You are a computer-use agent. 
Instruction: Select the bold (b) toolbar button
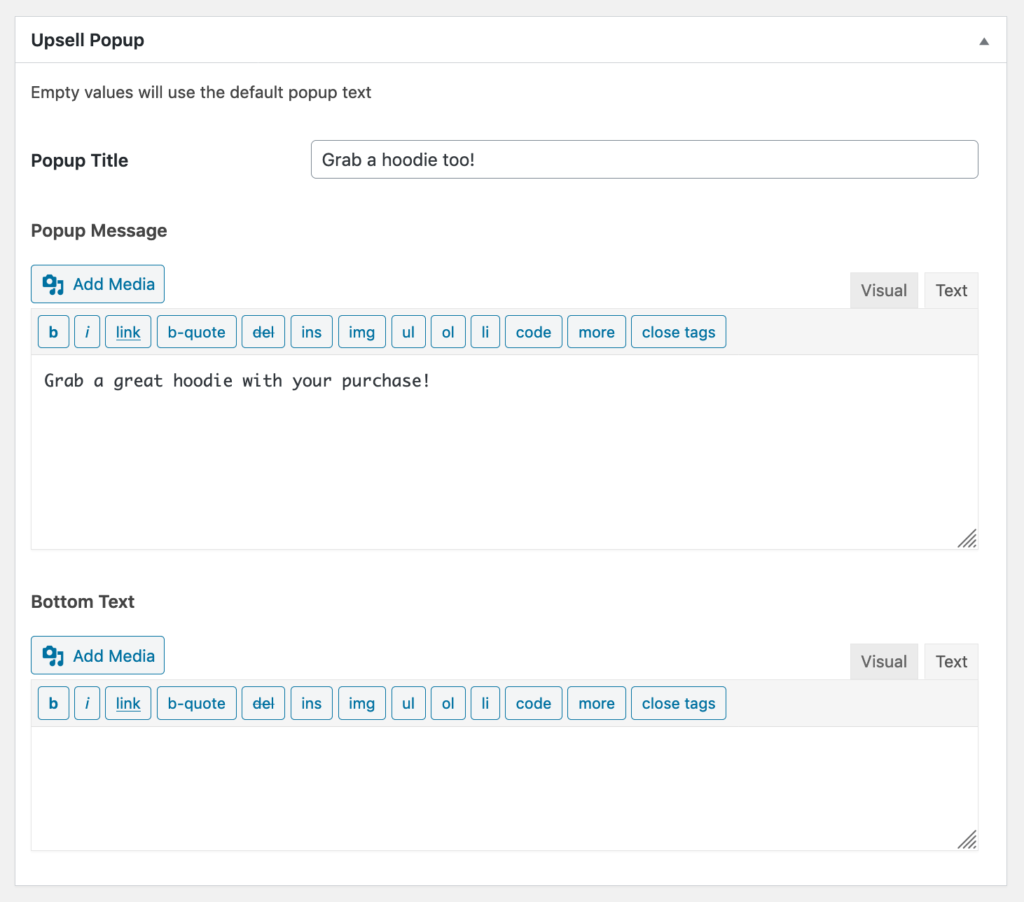(53, 331)
